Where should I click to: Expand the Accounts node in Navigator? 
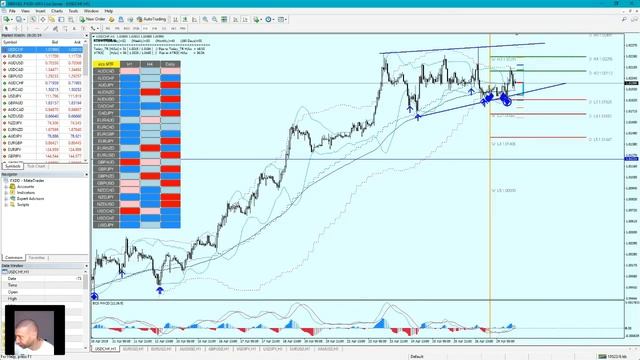coord(6,187)
